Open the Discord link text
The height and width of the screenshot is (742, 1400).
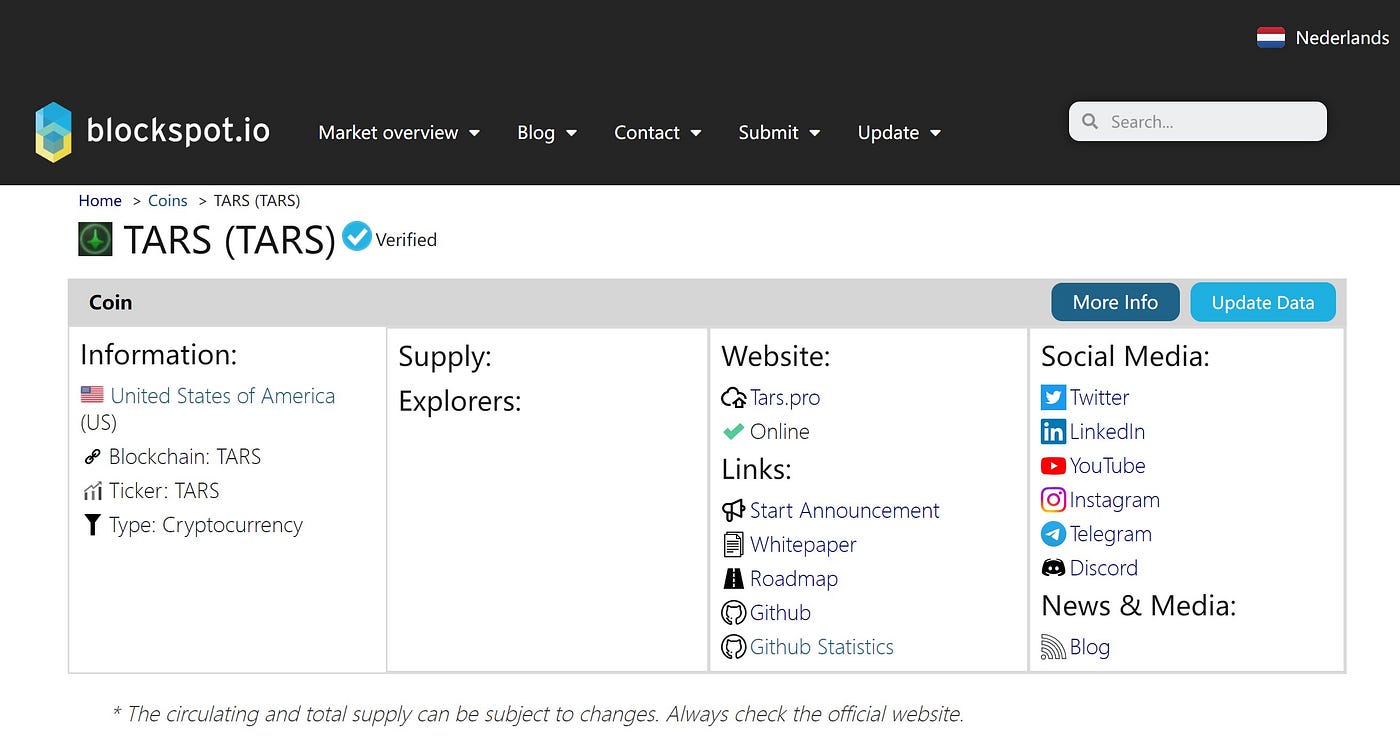(1103, 568)
